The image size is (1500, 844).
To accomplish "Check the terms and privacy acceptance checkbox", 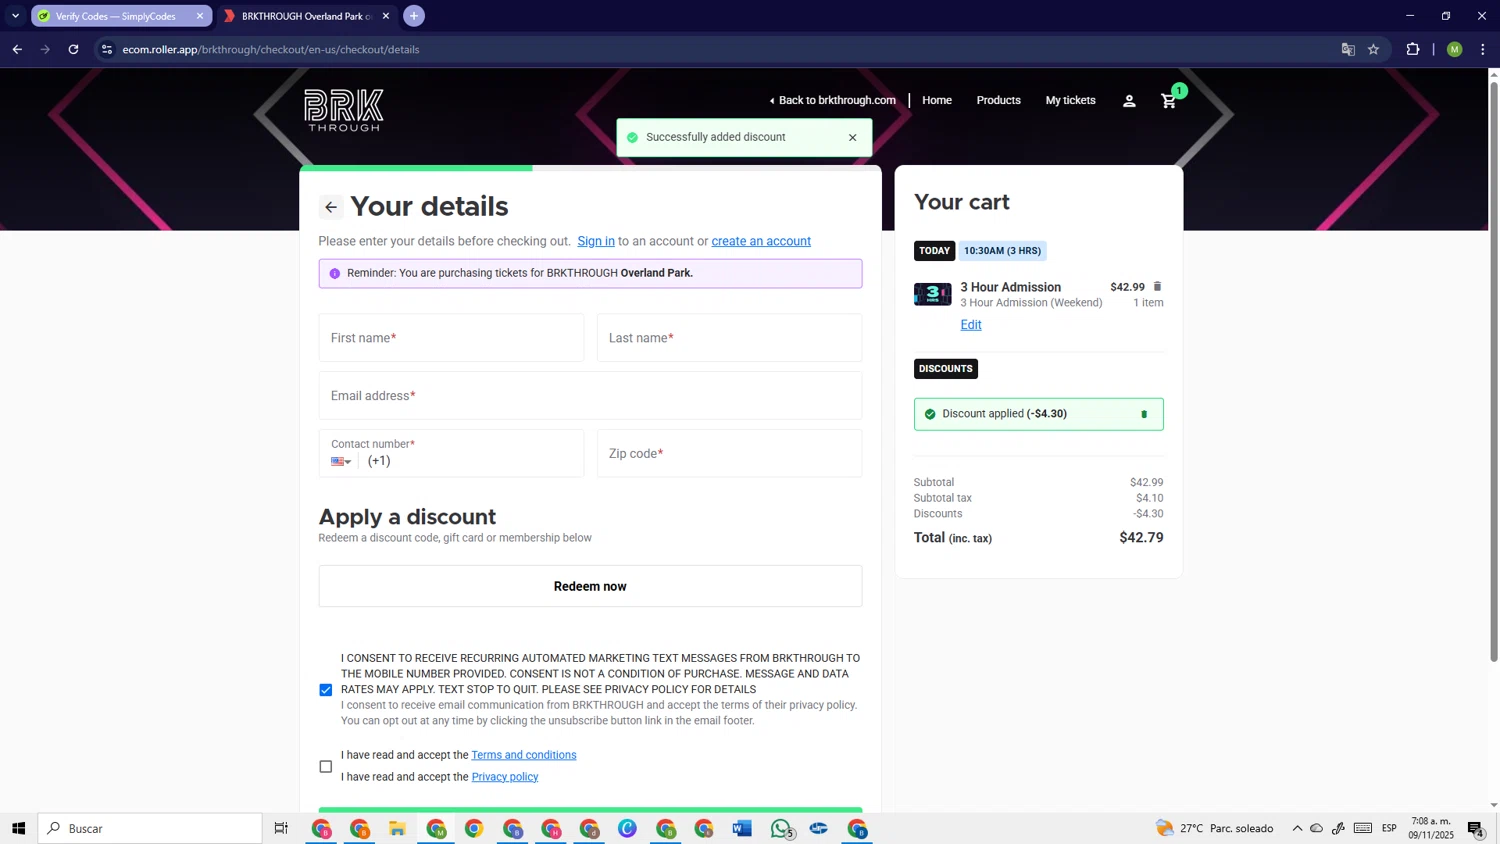I will (326, 767).
